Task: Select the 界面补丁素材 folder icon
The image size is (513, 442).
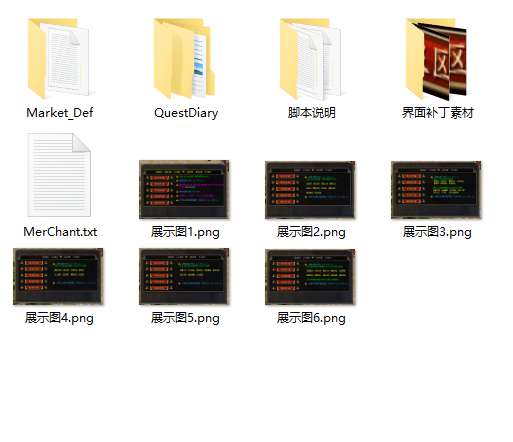Action: (x=436, y=59)
